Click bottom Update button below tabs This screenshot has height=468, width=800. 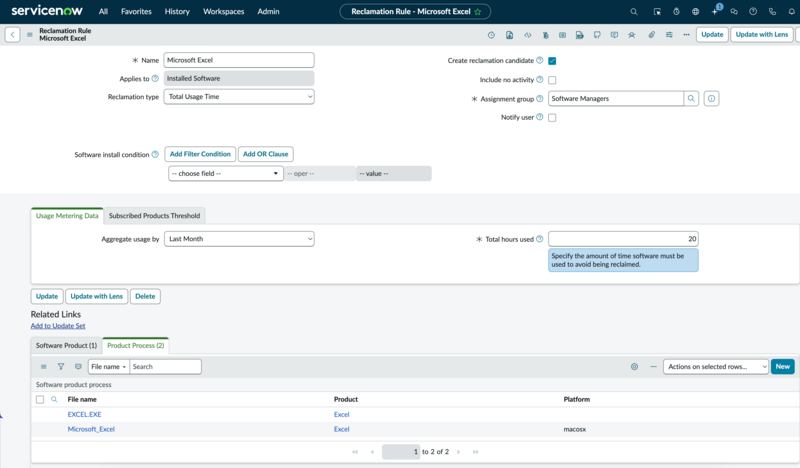coord(47,296)
